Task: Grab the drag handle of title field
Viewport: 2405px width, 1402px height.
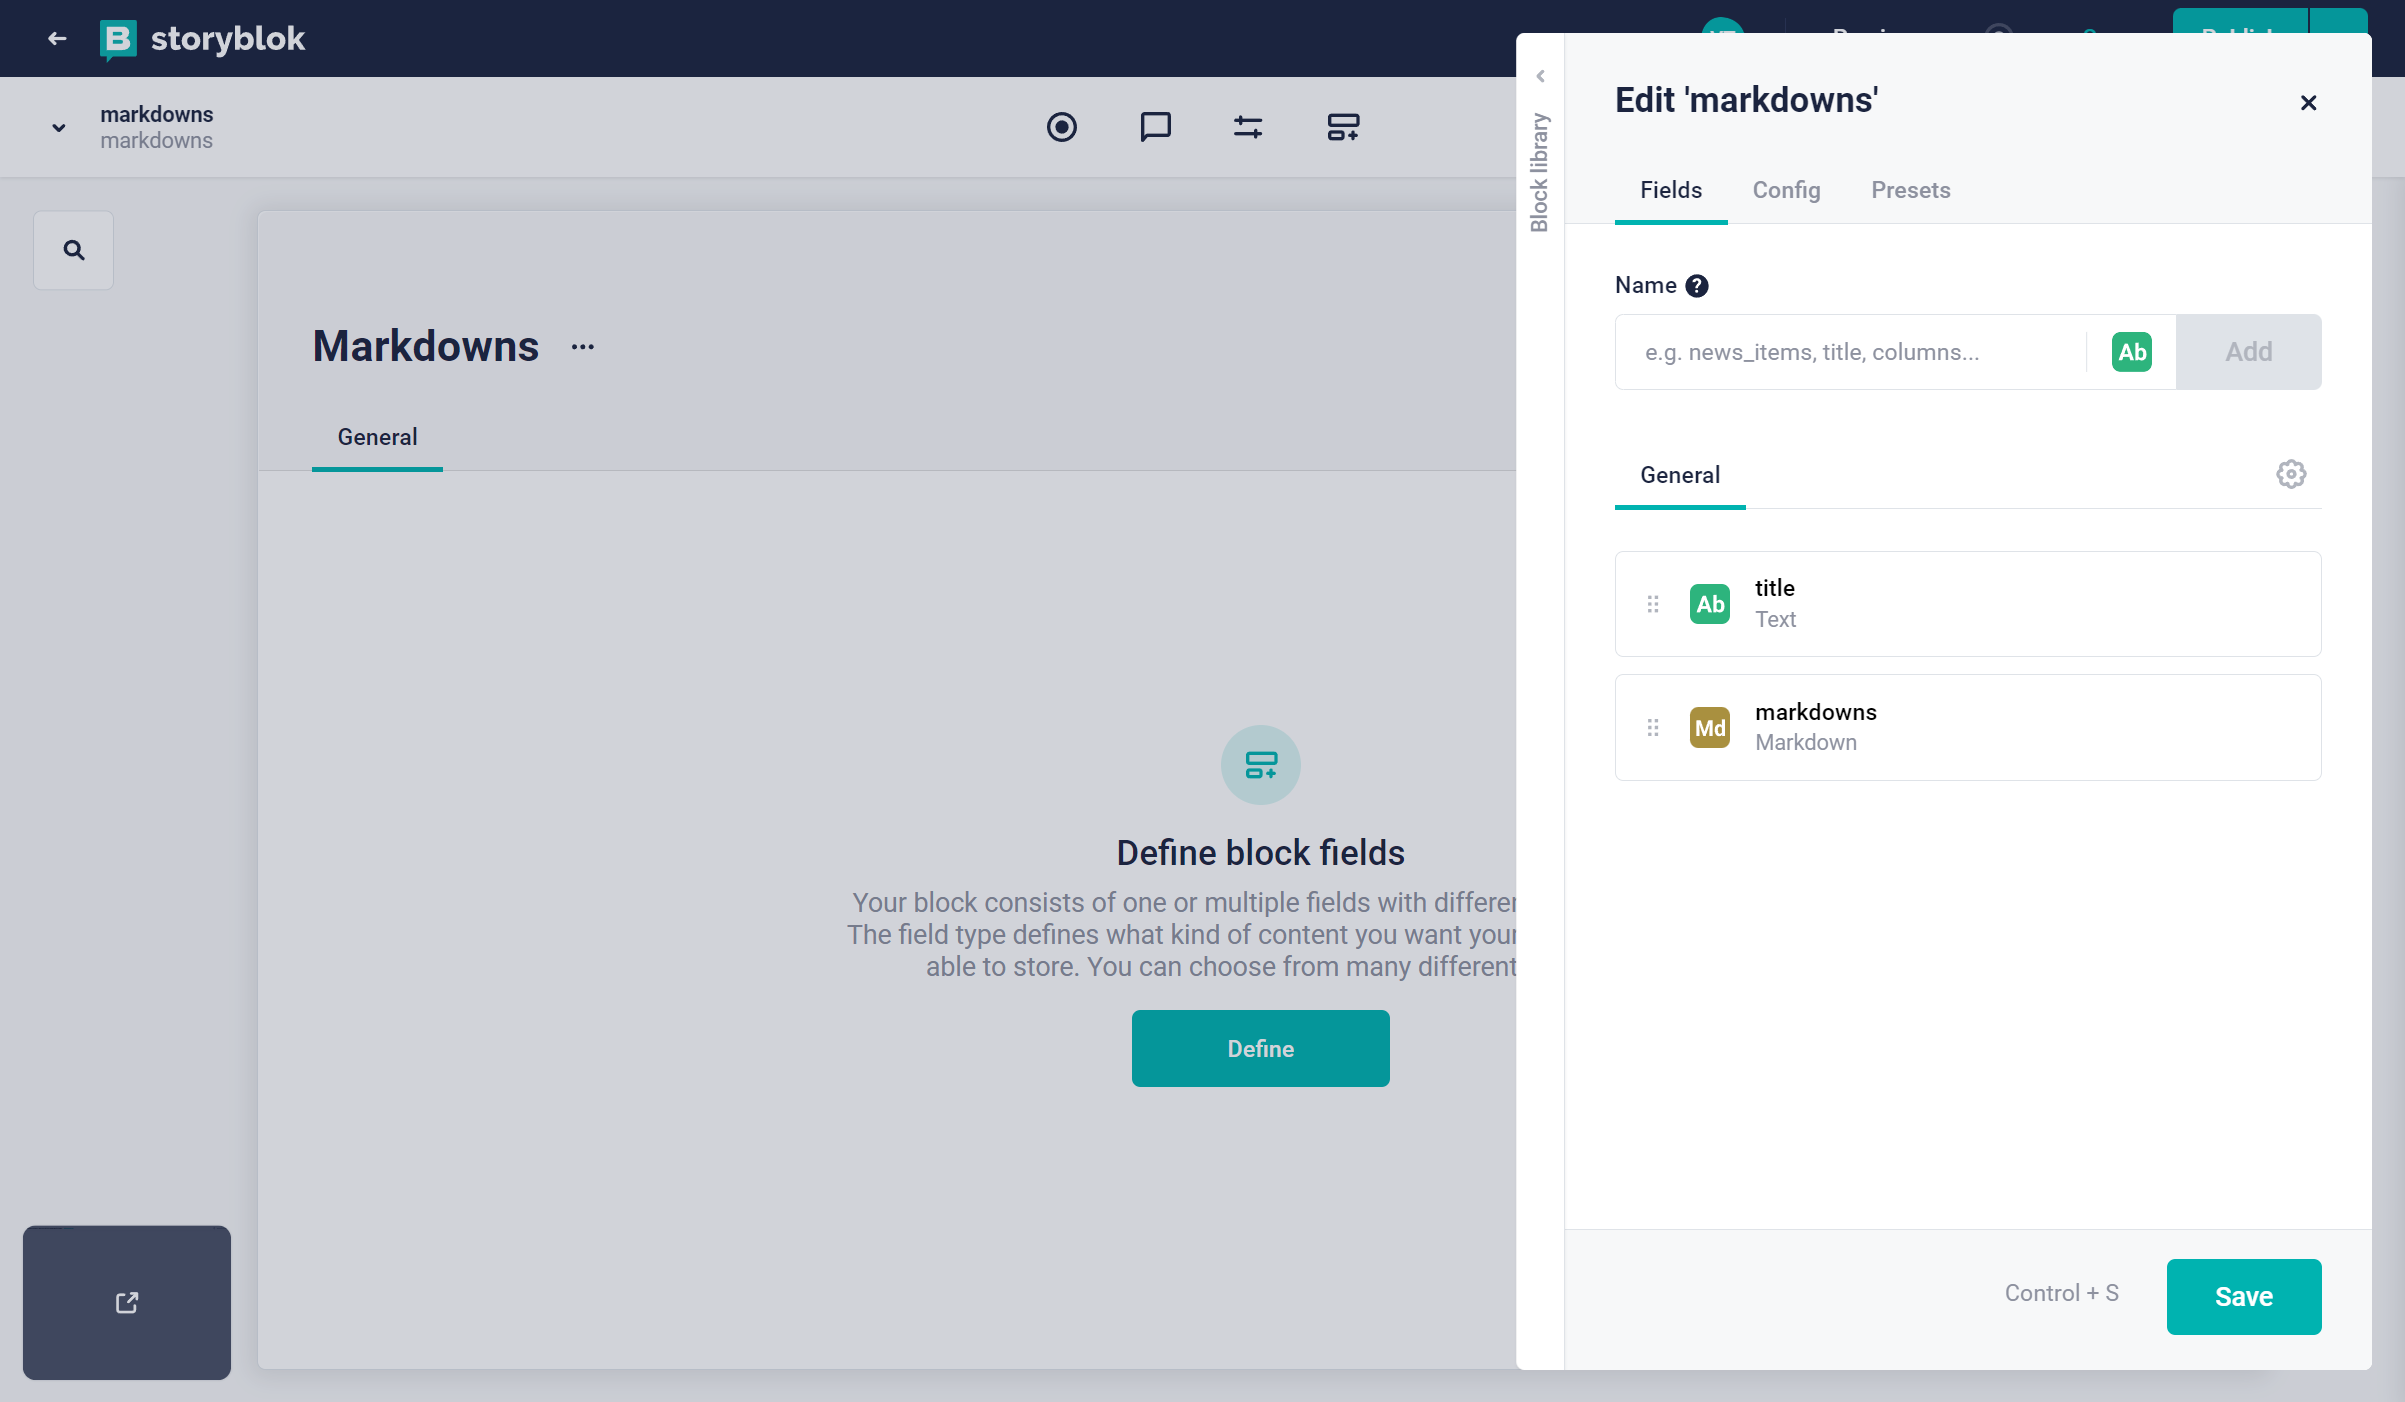Action: click(x=1653, y=604)
